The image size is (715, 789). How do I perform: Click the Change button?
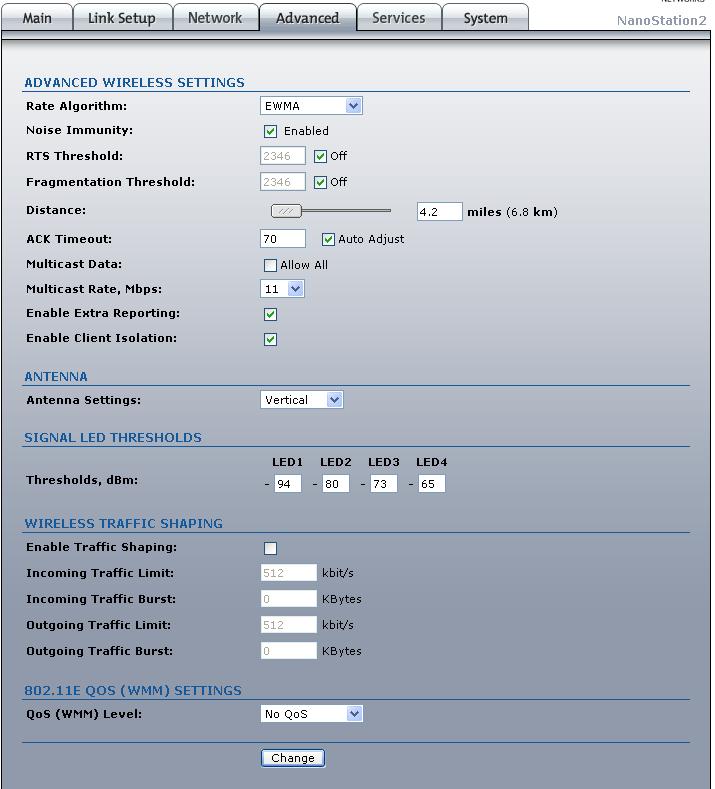click(293, 758)
